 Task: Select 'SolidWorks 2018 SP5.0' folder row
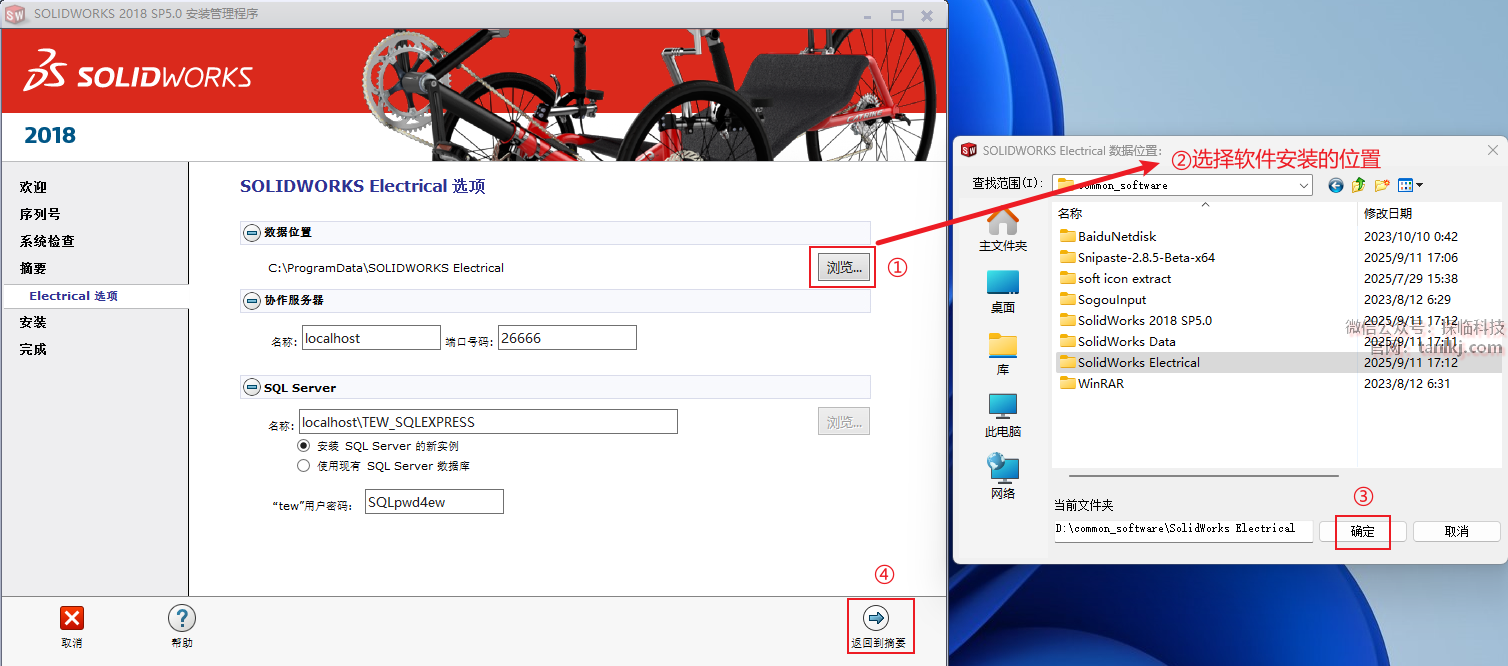[1277, 320]
